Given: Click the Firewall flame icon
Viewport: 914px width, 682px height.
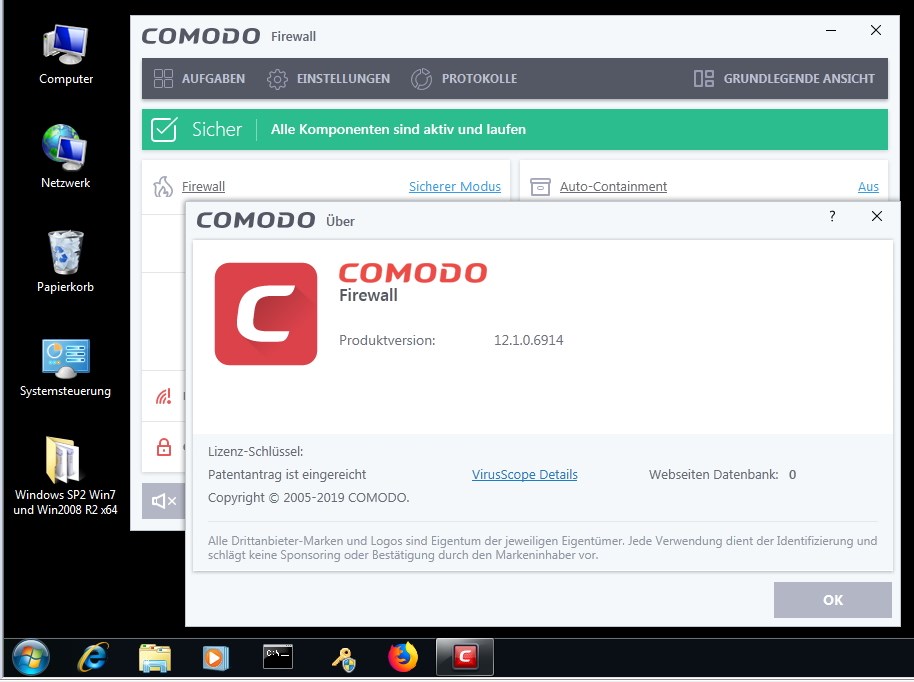Looking at the screenshot, I should 163,187.
